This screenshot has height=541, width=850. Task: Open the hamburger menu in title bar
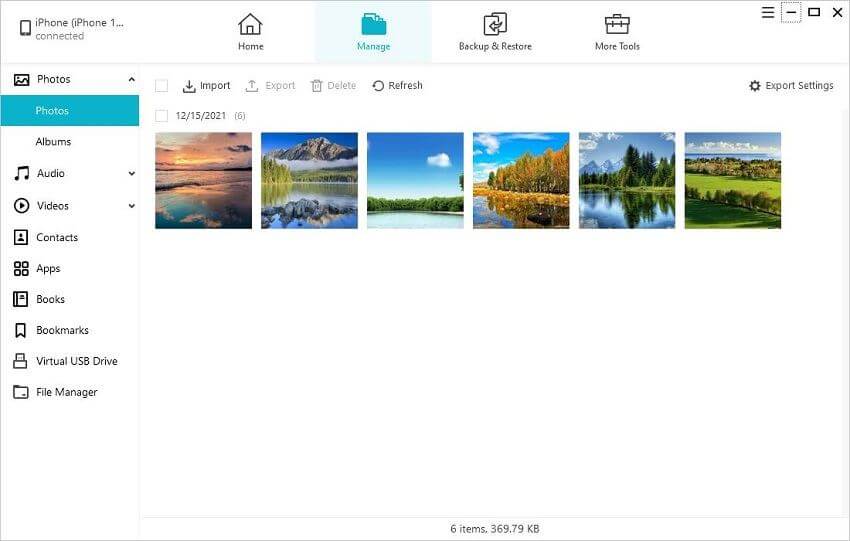pos(767,13)
